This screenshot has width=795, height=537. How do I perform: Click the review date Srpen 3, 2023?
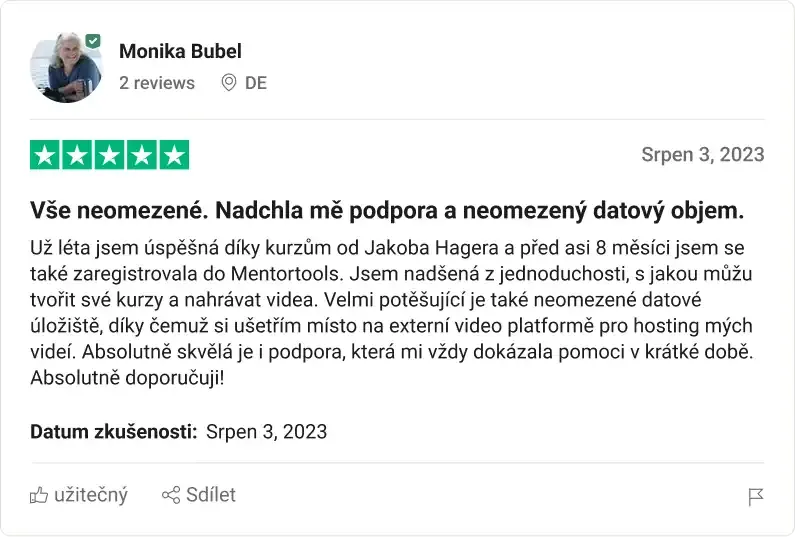[702, 155]
